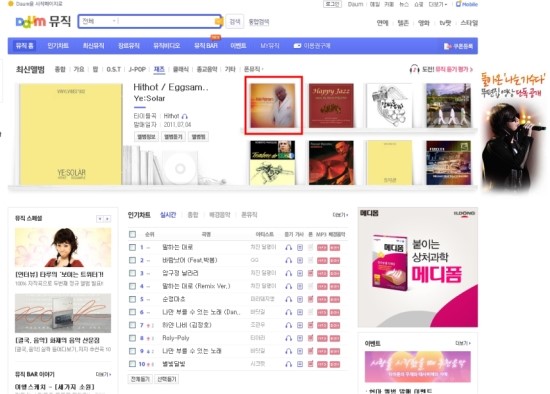Click 전체듣기 button below chart
Viewport: 550px width, 394px height.
click(x=140, y=379)
